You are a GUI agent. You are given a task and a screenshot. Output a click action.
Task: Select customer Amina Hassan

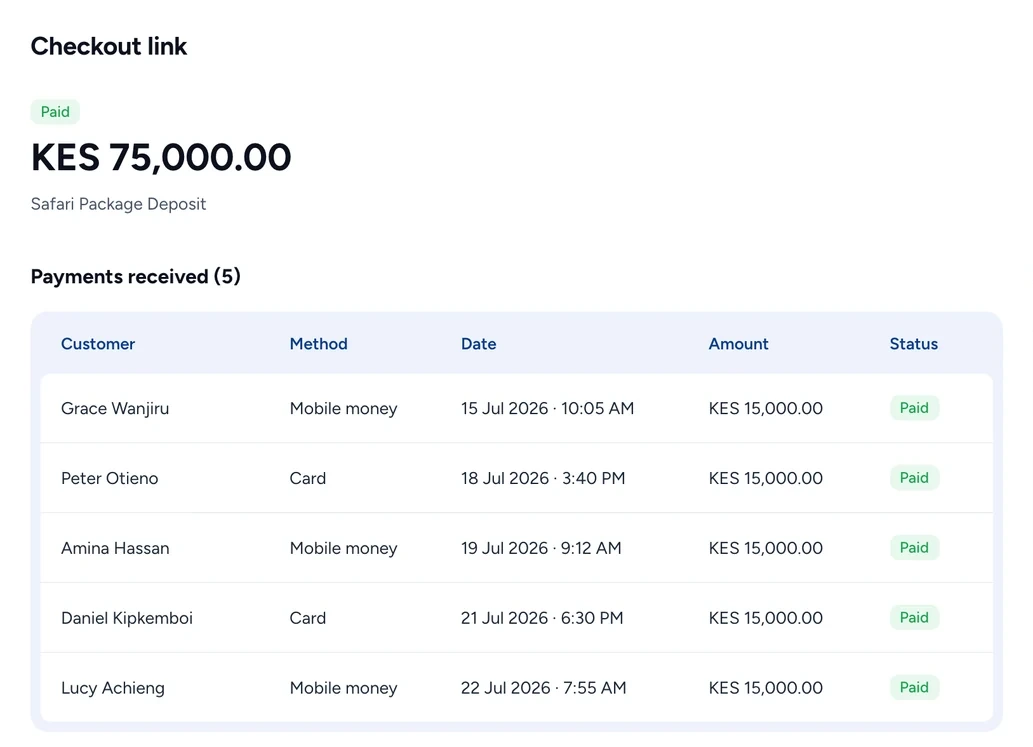(x=115, y=548)
